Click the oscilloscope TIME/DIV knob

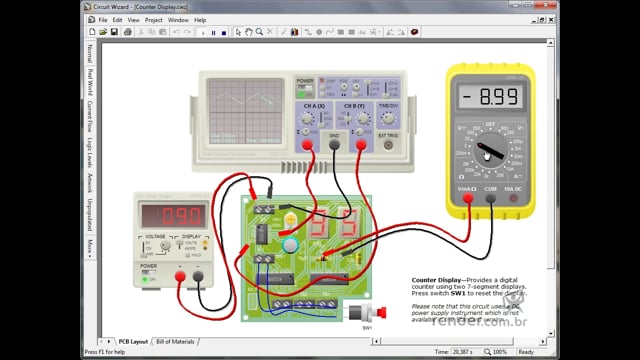(x=388, y=118)
